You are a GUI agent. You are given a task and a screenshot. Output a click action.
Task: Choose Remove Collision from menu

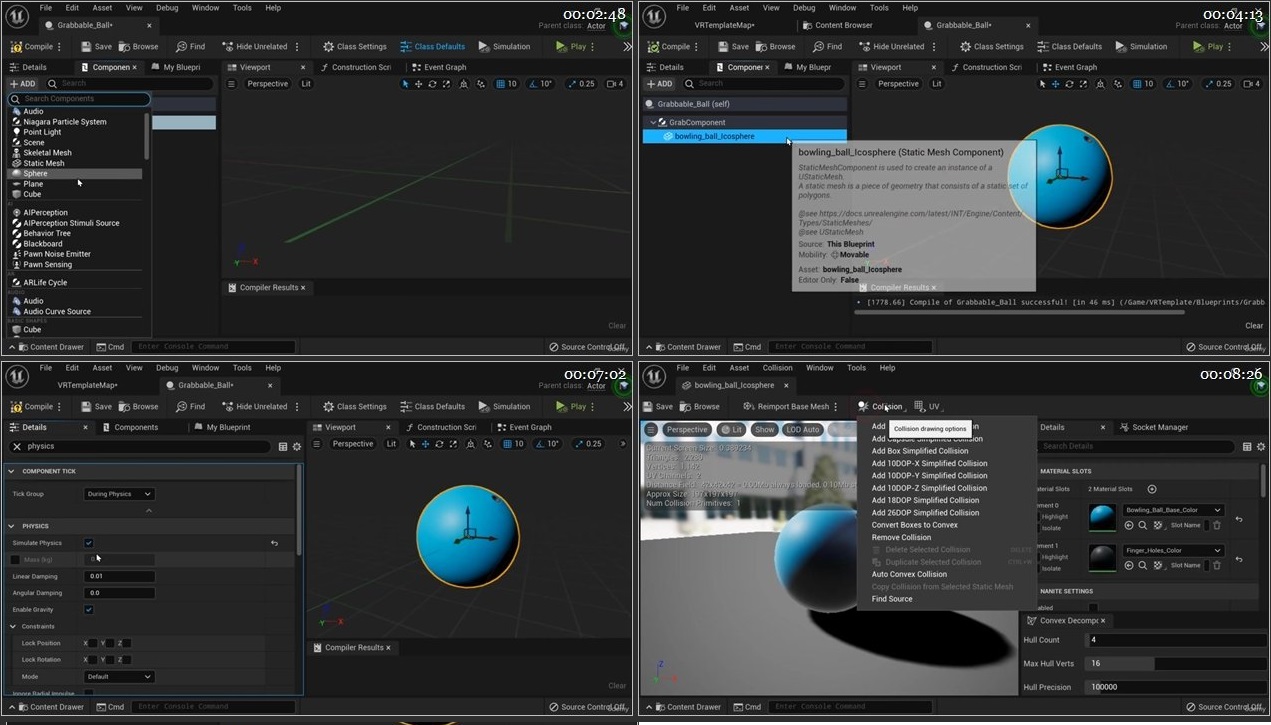click(x=901, y=537)
